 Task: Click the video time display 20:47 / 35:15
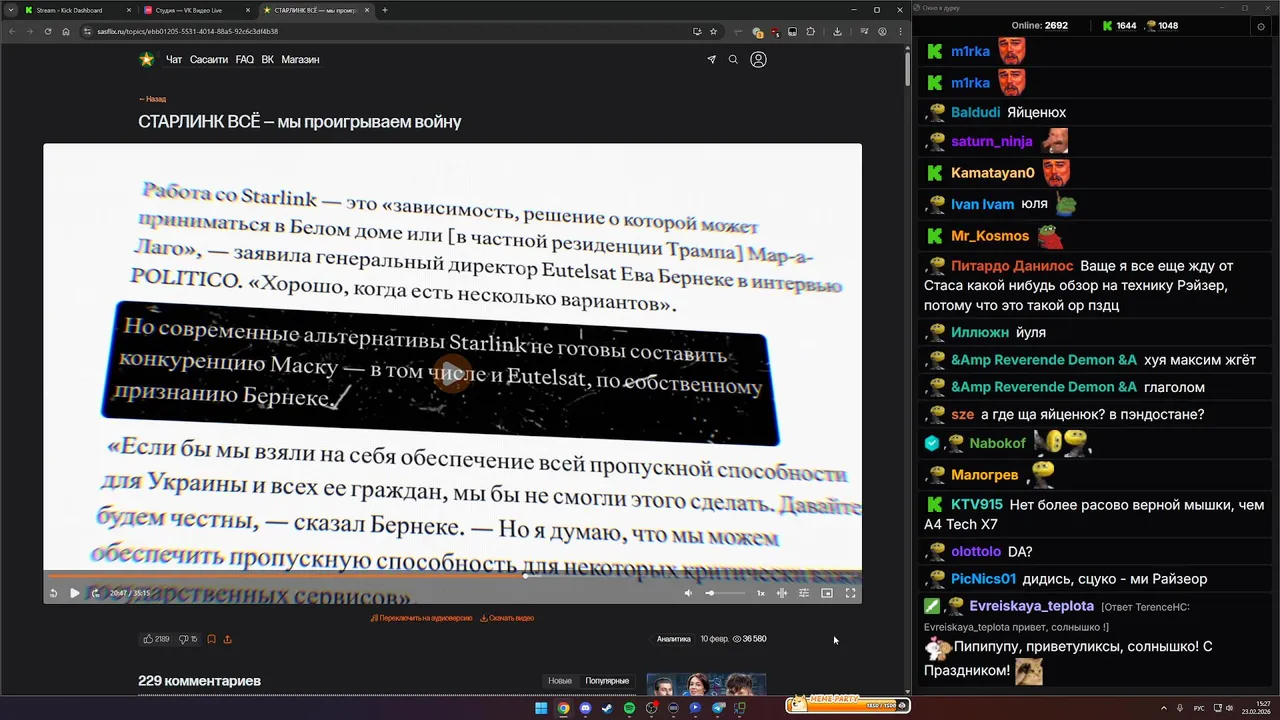pyautogui.click(x=129, y=593)
